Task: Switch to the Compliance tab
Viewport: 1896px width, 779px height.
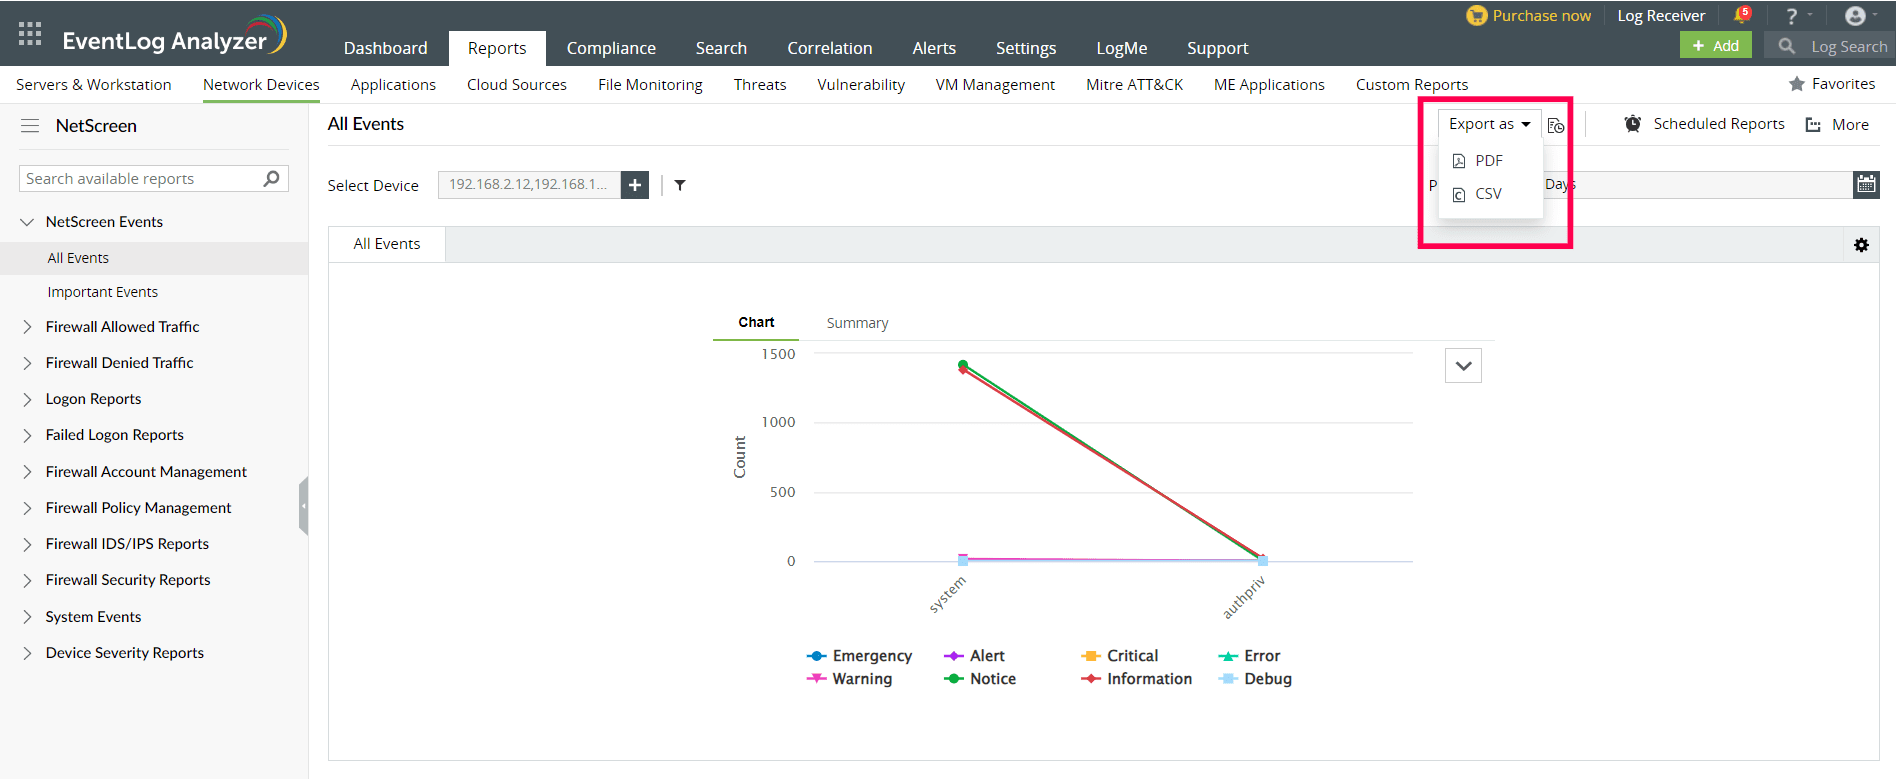Action: tap(611, 48)
